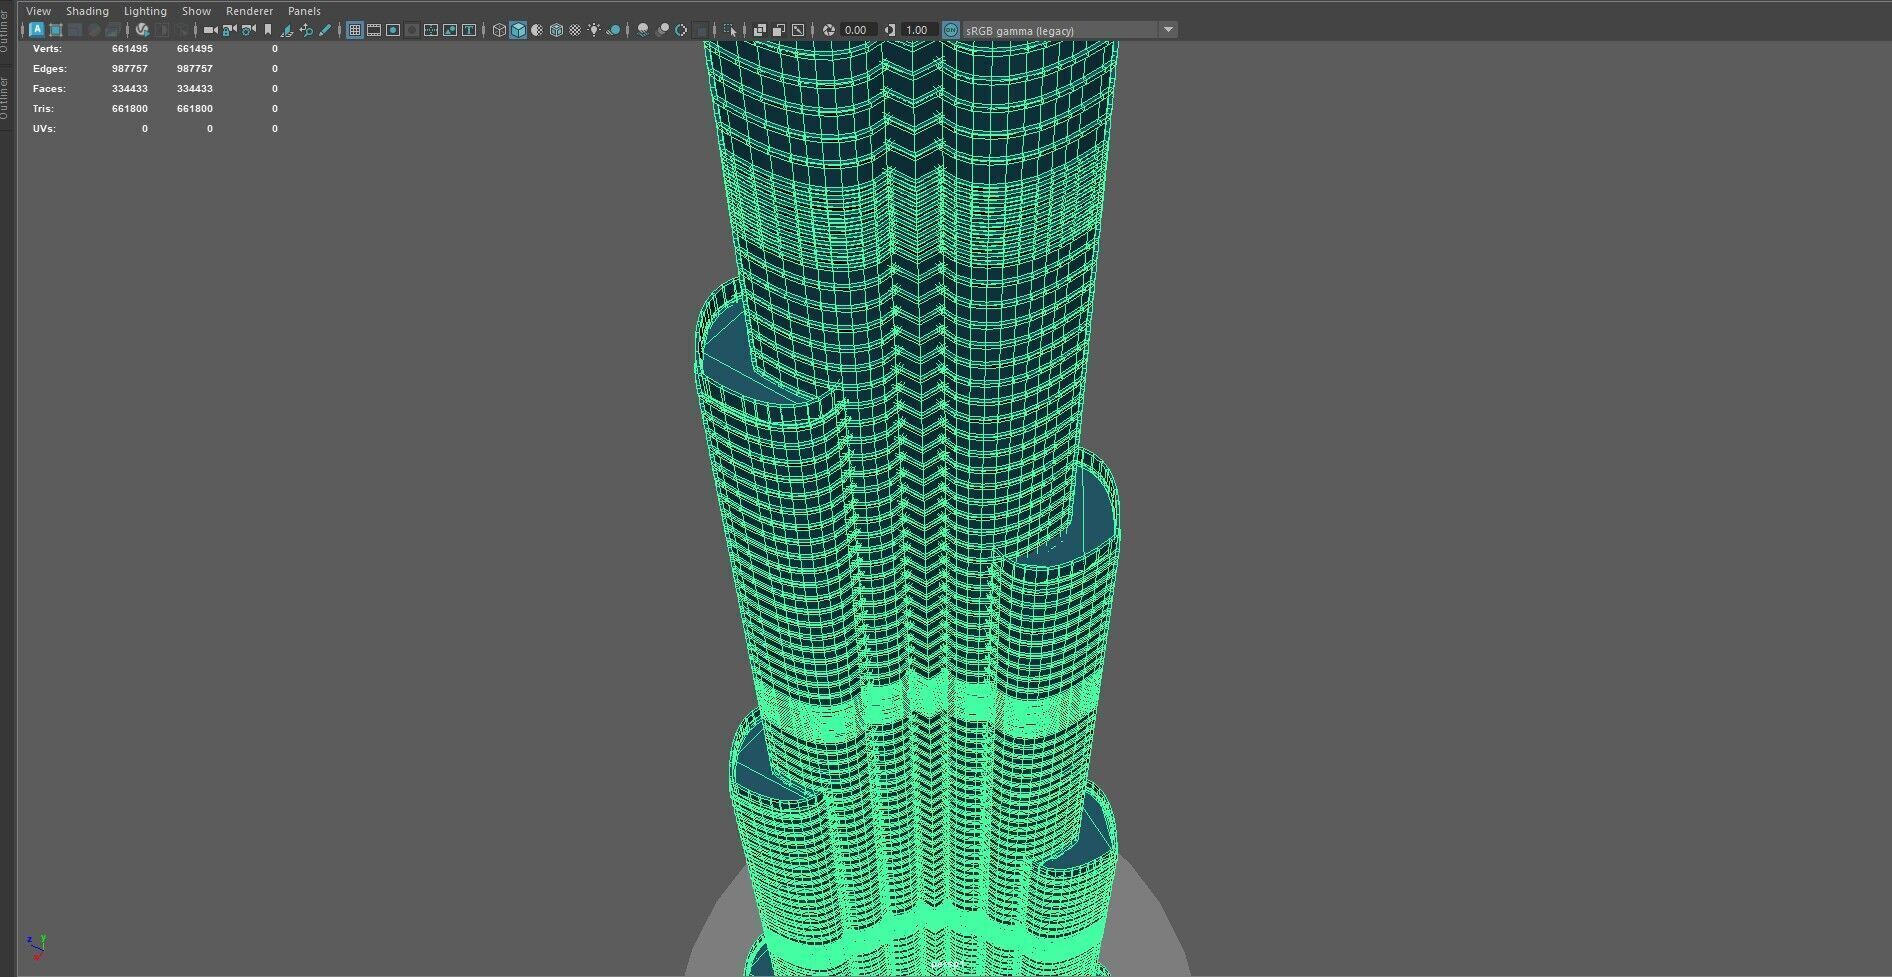Toggle the Field Chart display
This screenshot has width=1892, height=977.
[x=431, y=30]
